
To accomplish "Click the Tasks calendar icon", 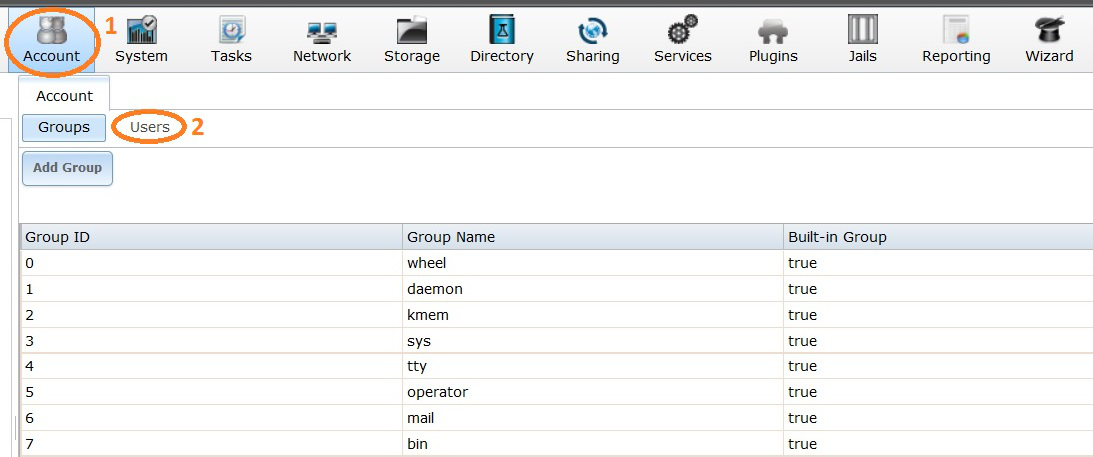I will pyautogui.click(x=231, y=30).
